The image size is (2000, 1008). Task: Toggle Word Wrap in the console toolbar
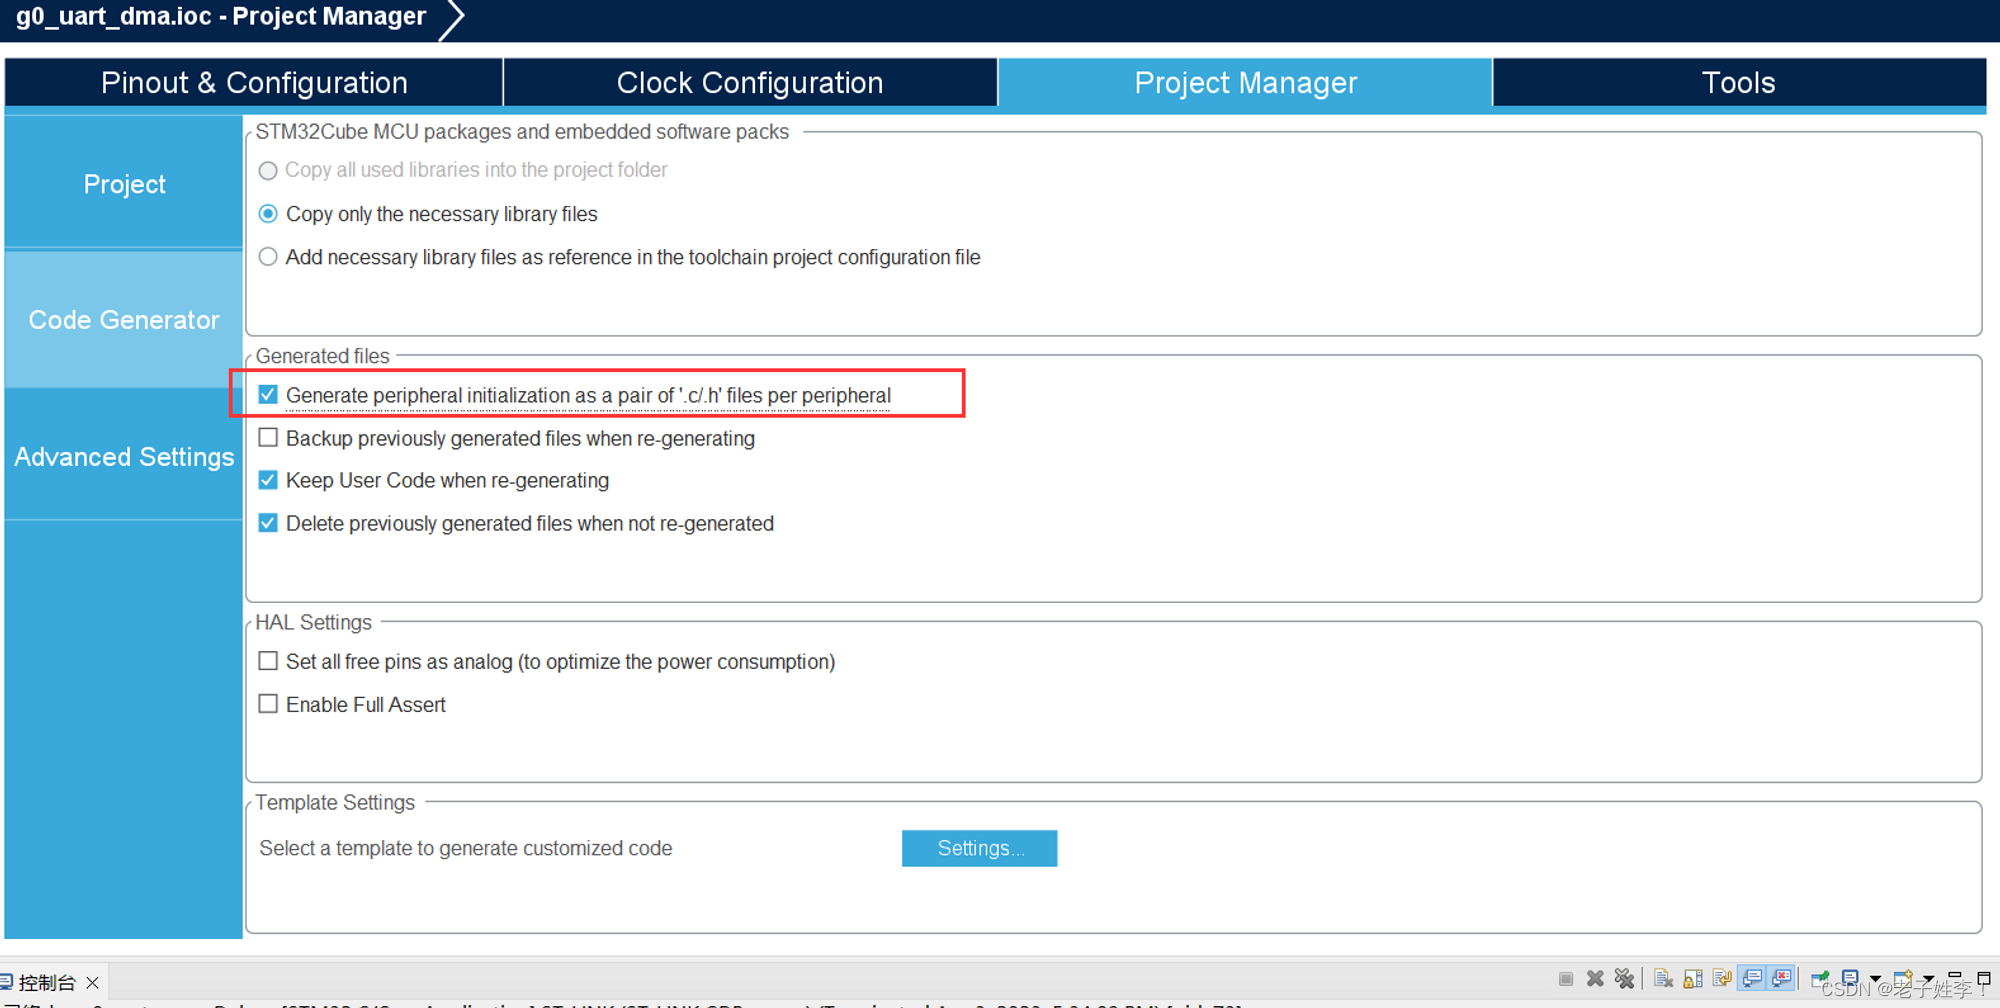point(1722,978)
